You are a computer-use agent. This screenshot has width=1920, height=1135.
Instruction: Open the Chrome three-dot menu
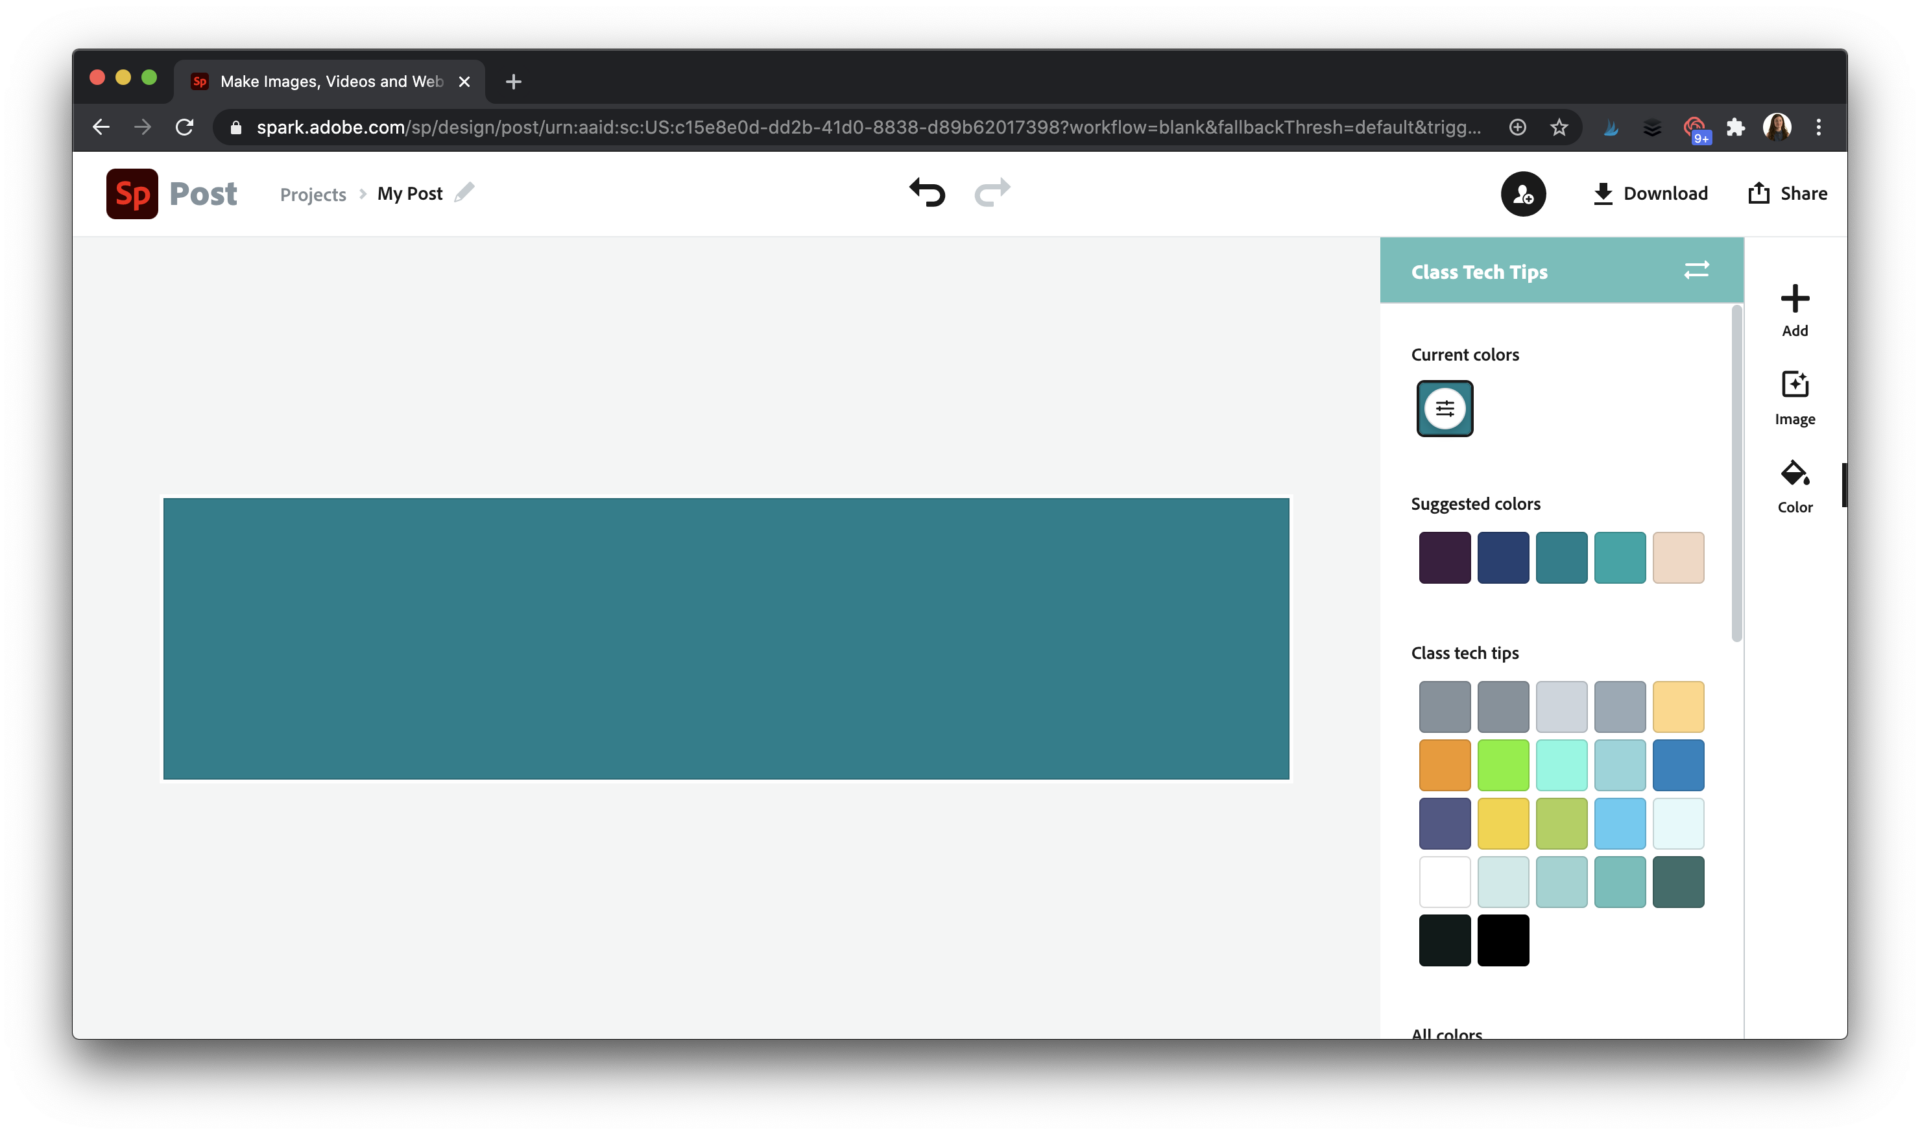[x=1818, y=127]
